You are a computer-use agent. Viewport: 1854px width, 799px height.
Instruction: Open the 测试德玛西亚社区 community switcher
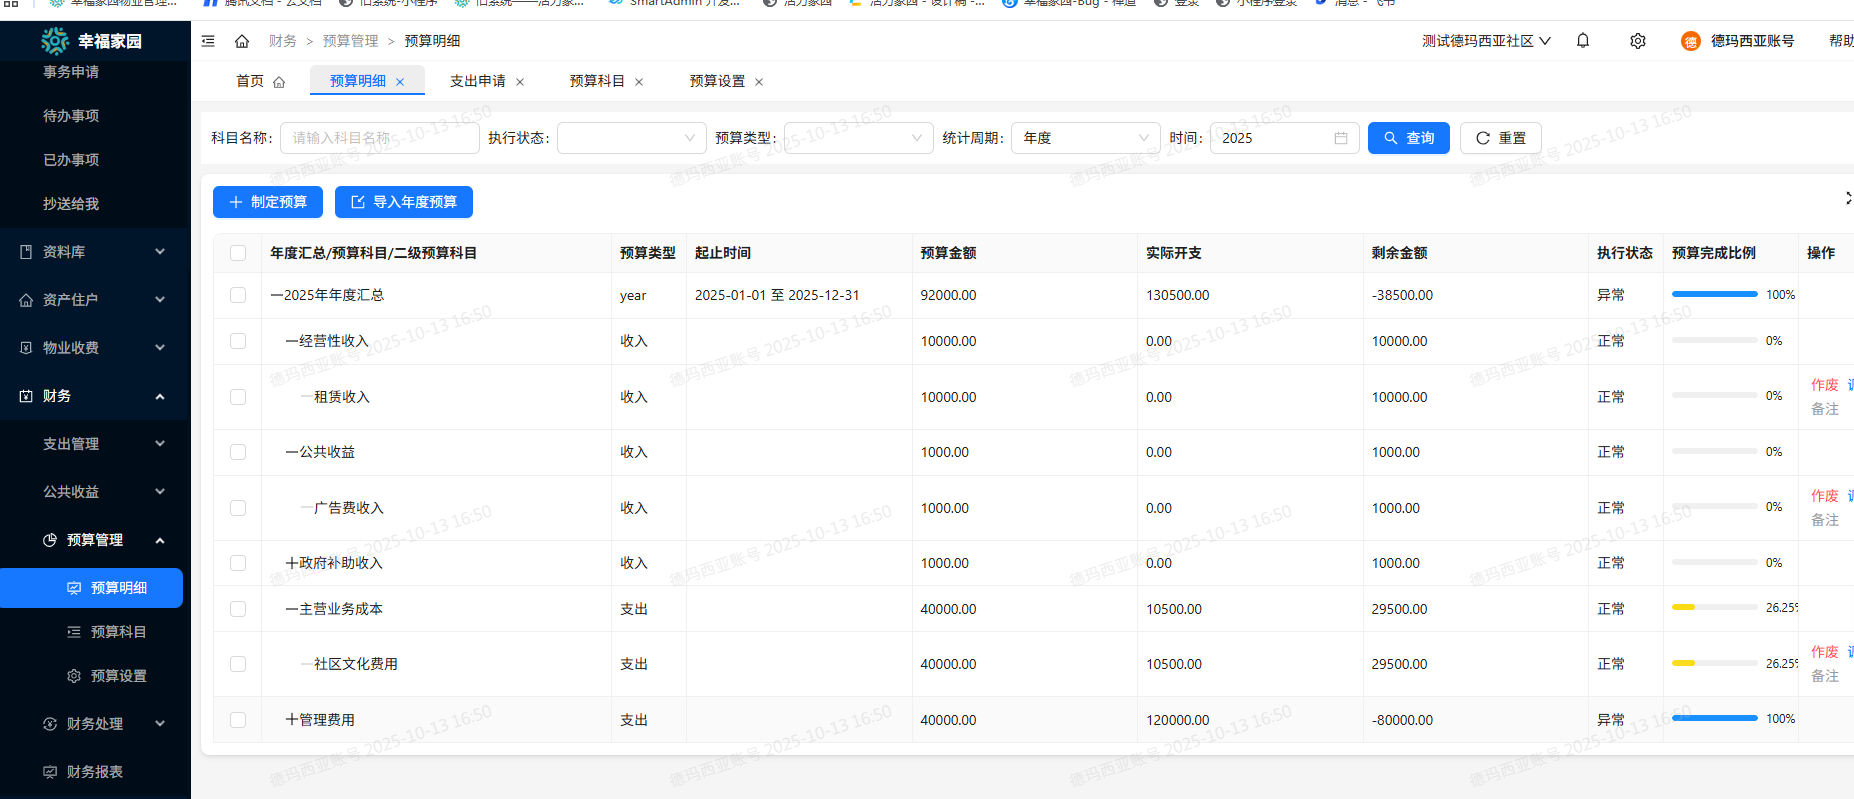pyautogui.click(x=1486, y=41)
